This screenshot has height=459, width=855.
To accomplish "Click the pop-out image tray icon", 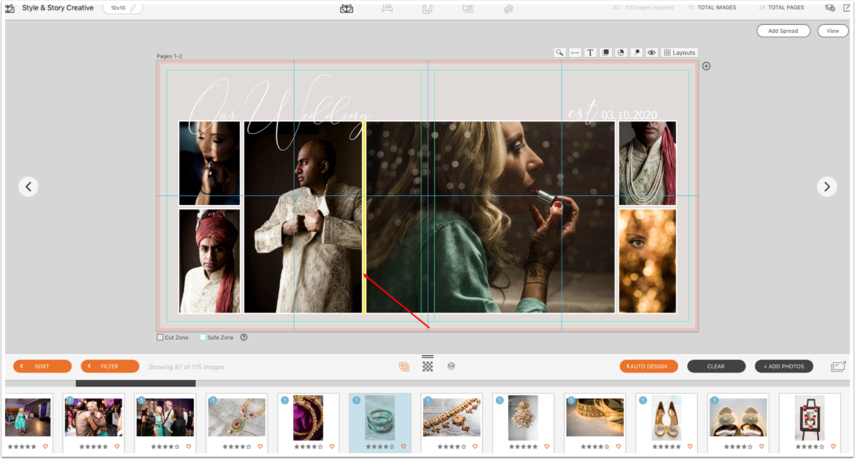I will point(838,366).
